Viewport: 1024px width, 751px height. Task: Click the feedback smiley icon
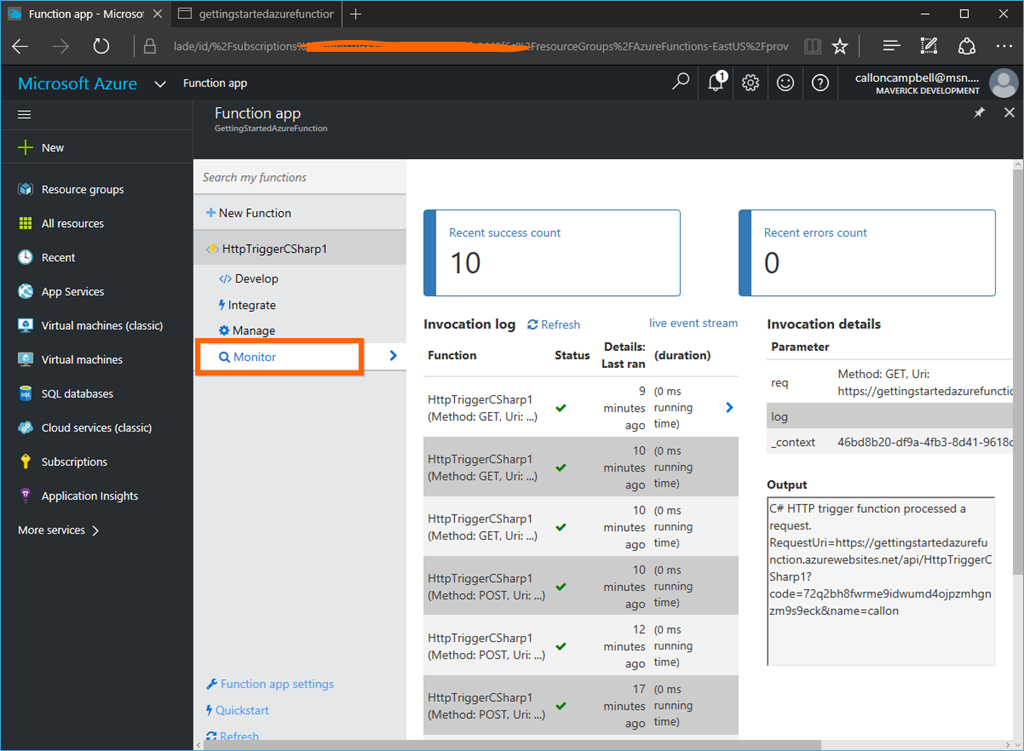(786, 83)
